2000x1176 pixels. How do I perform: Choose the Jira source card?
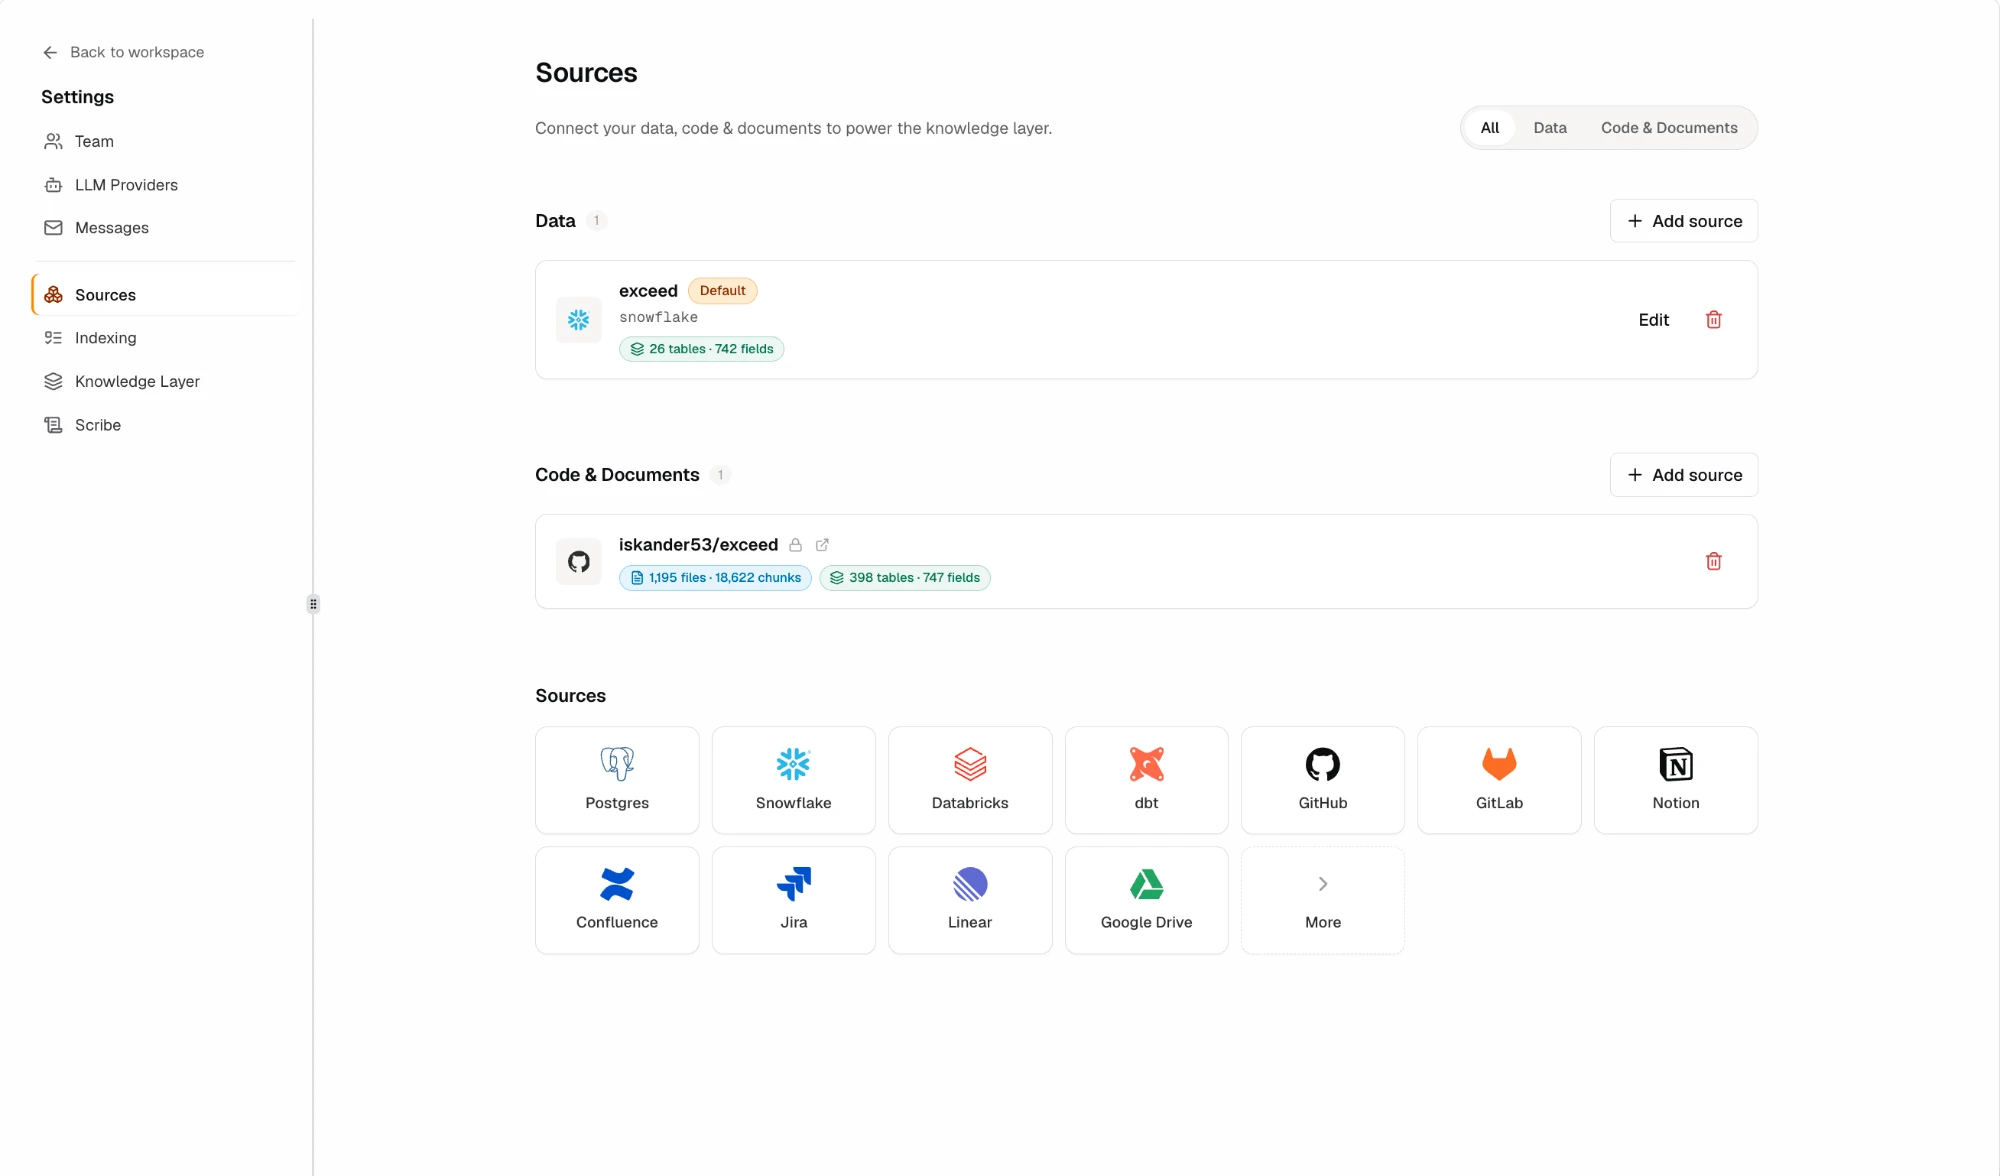[x=794, y=900]
